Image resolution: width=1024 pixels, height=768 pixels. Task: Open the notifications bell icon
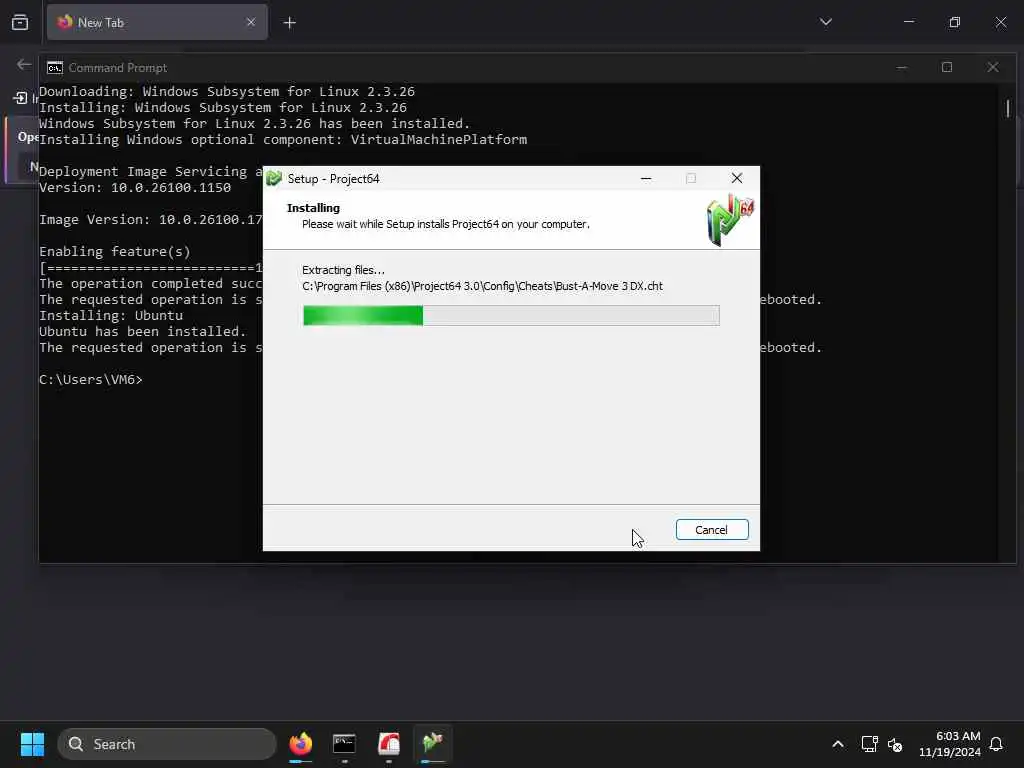[x=997, y=744]
